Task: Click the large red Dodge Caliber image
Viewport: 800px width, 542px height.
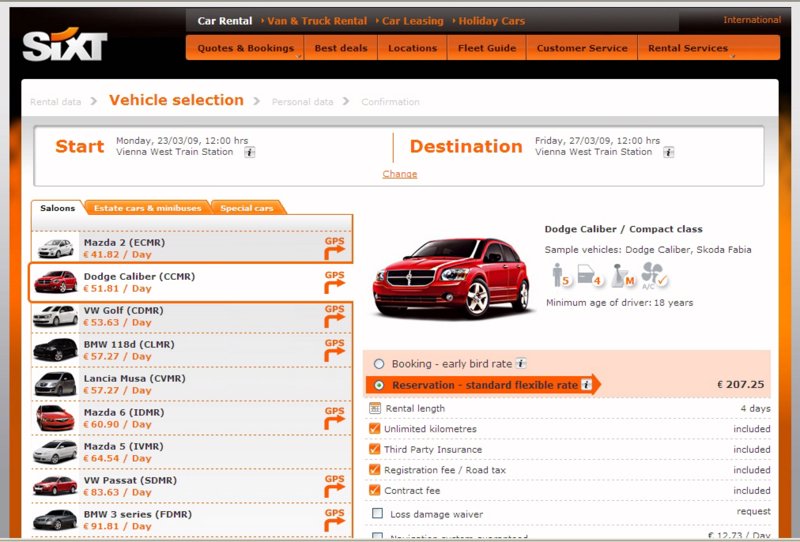Action: coord(452,277)
